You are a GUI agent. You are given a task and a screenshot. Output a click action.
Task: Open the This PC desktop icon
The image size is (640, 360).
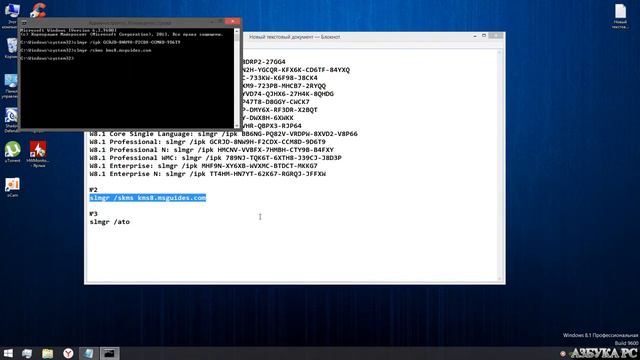(x=11, y=16)
